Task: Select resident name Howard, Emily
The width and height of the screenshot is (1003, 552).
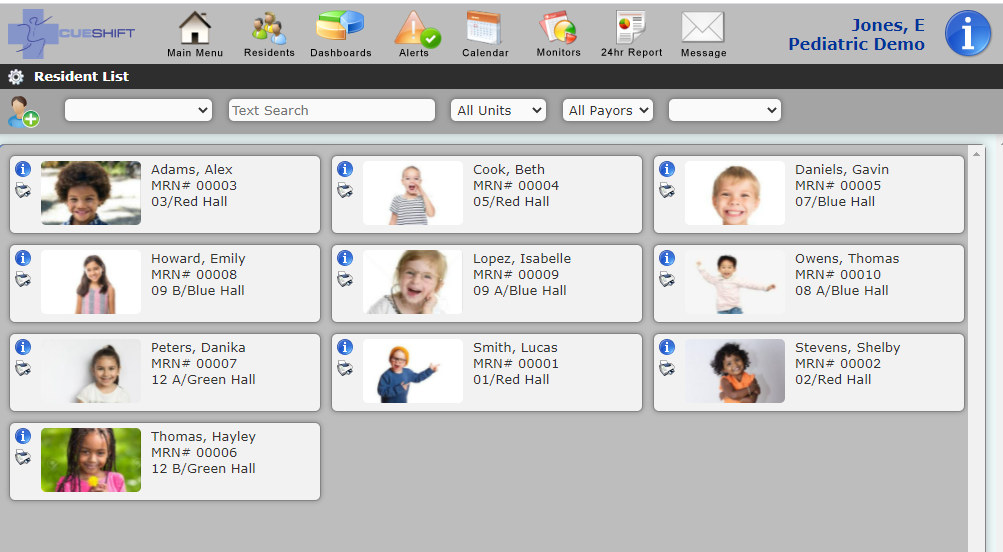Action: click(198, 258)
